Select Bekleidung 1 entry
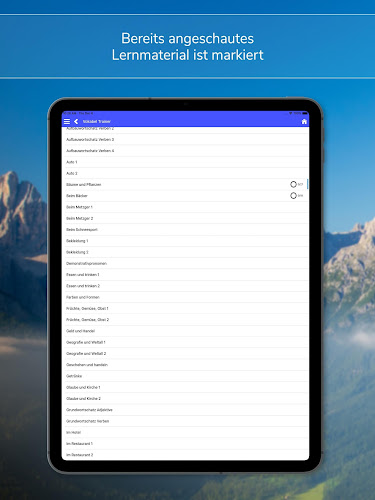Screen dimensions: 375x500 click(x=185, y=241)
